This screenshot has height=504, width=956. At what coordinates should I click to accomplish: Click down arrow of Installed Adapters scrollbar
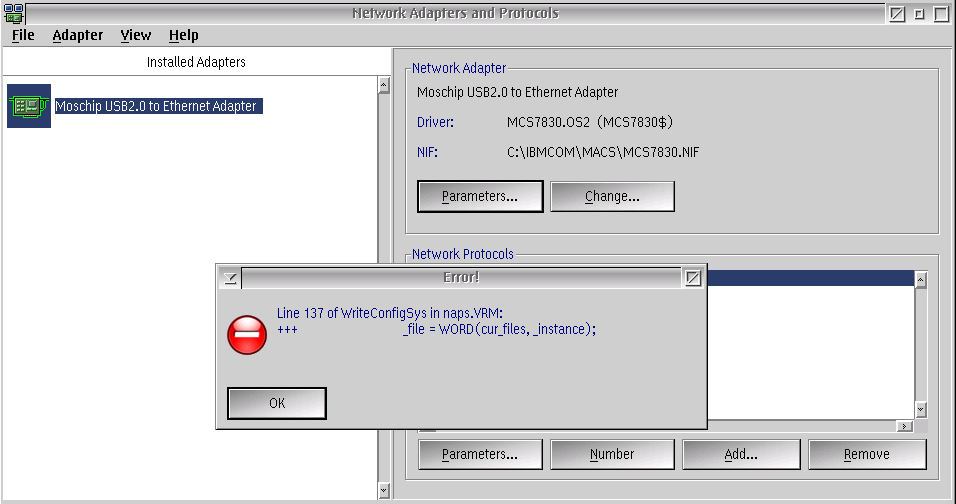coord(383,489)
